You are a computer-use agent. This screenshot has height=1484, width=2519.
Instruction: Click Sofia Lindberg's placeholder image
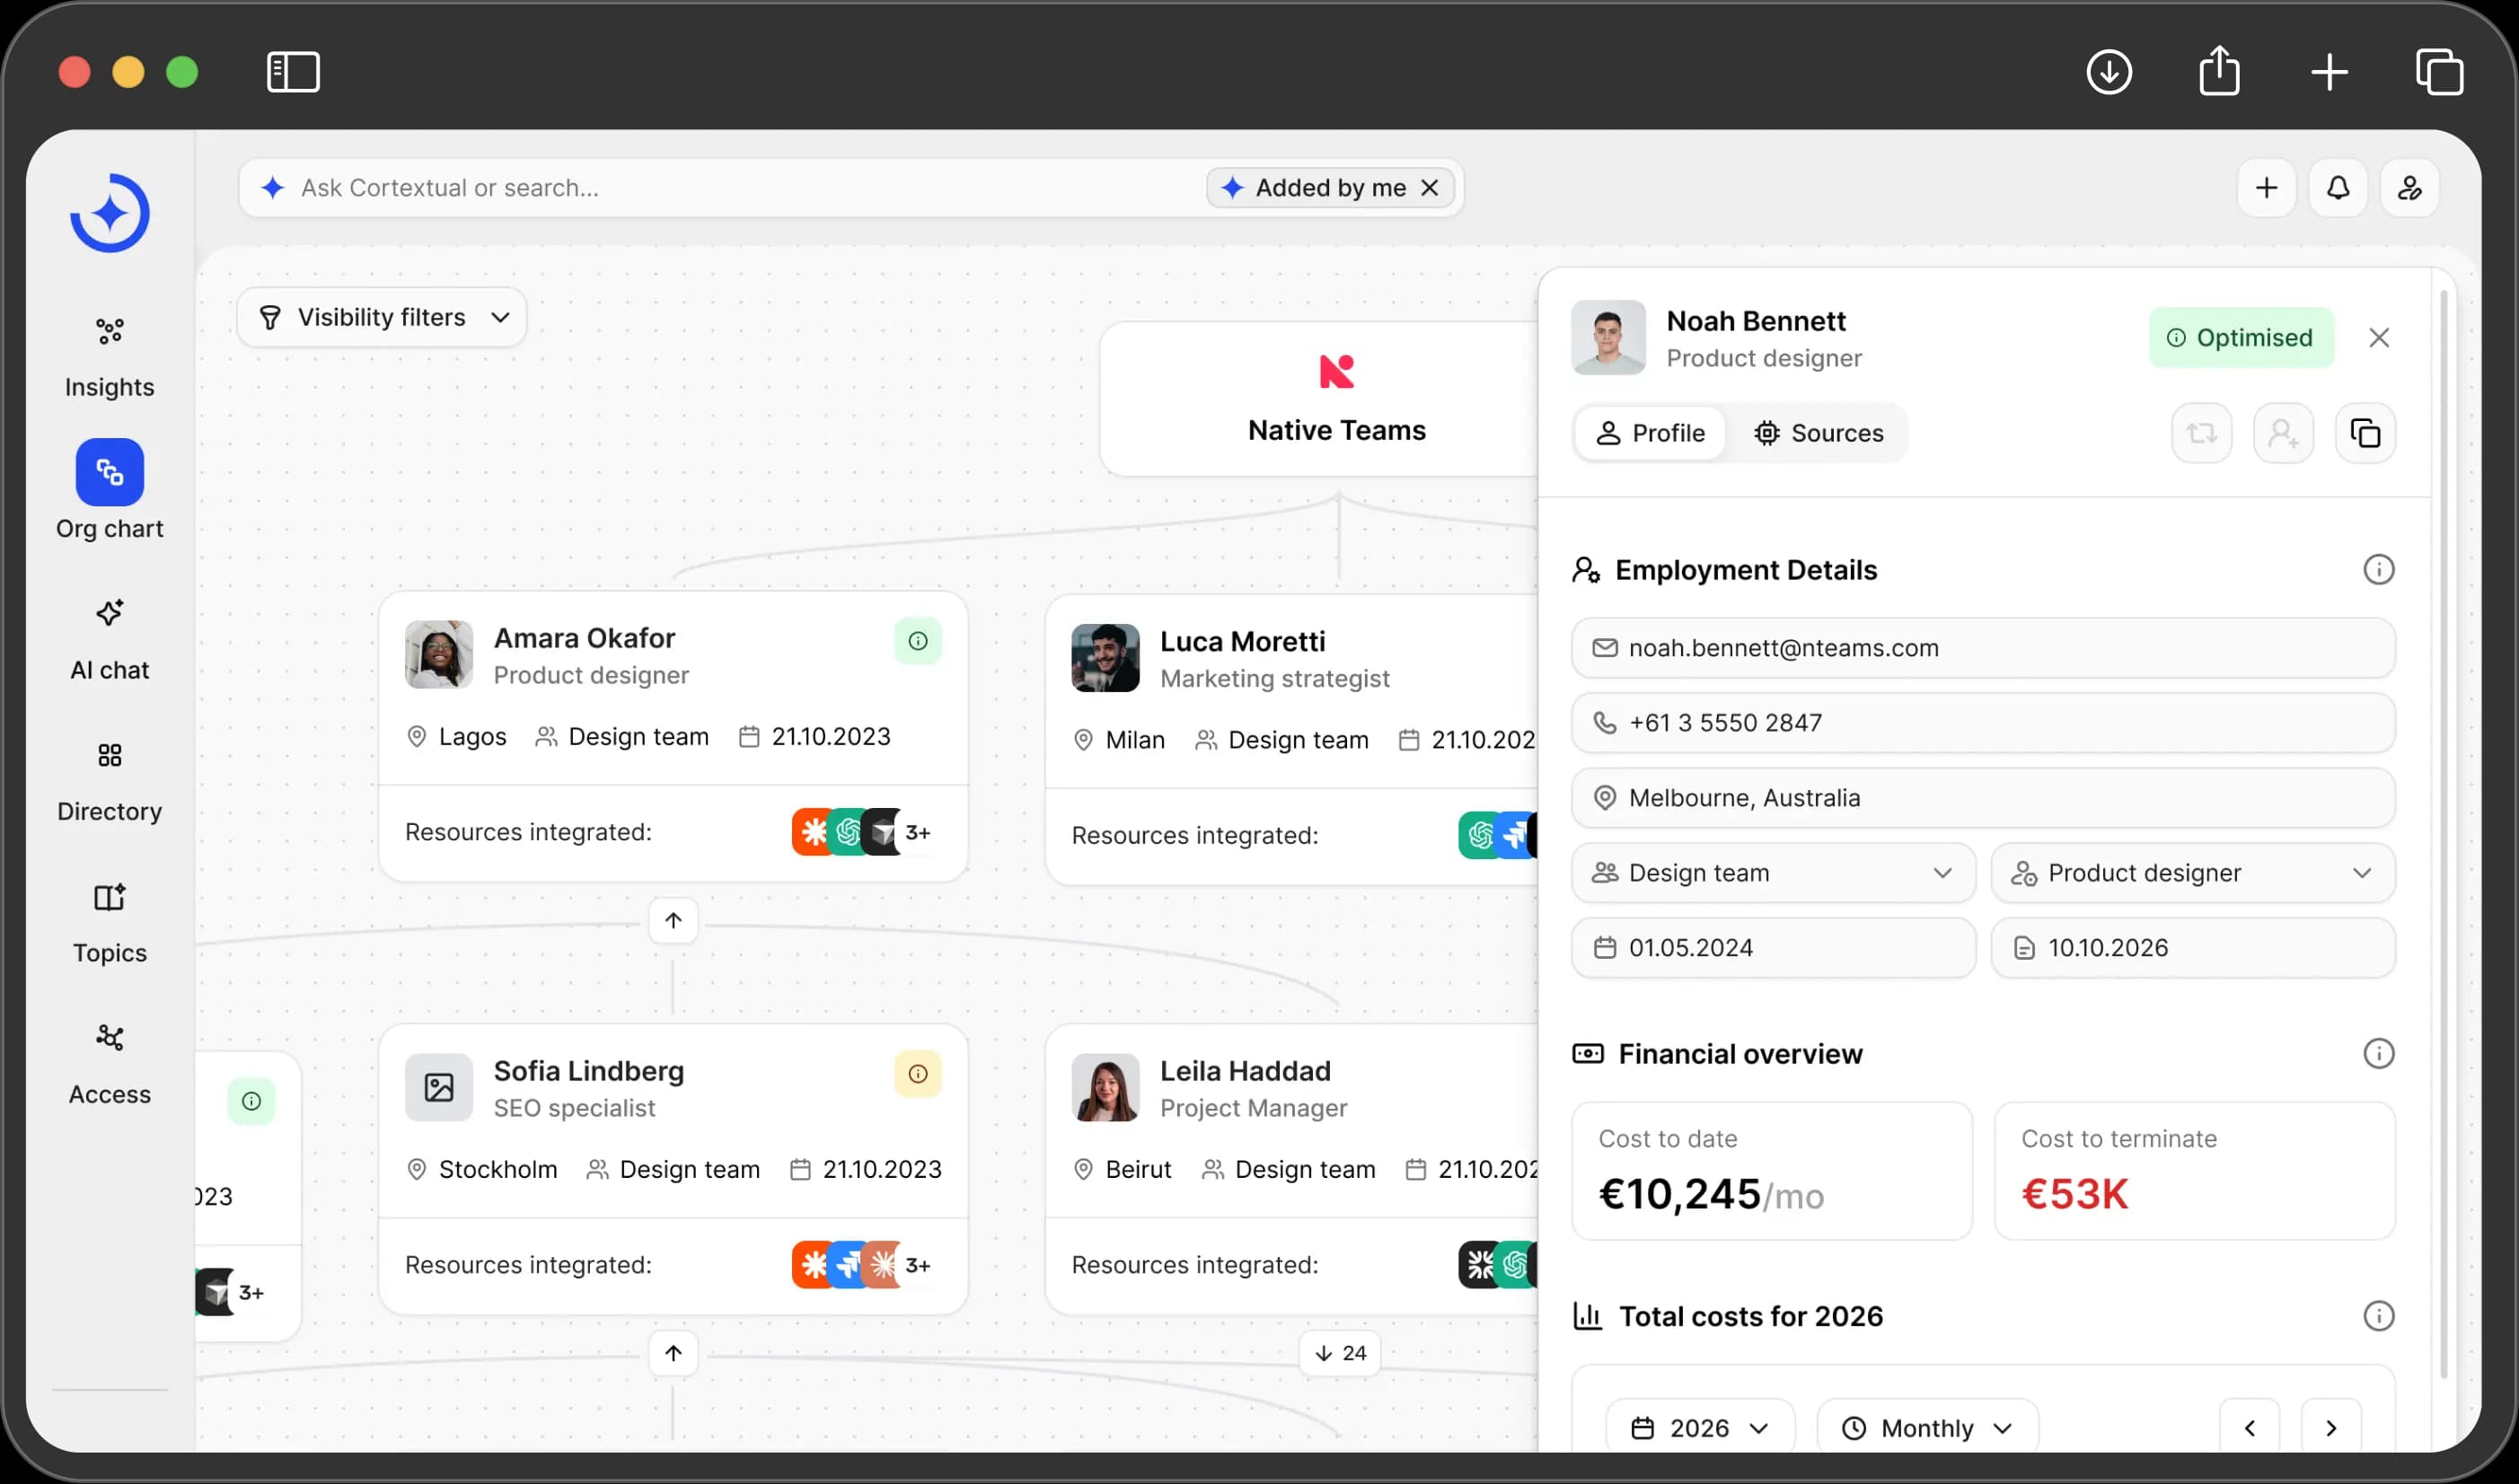[x=438, y=1088]
